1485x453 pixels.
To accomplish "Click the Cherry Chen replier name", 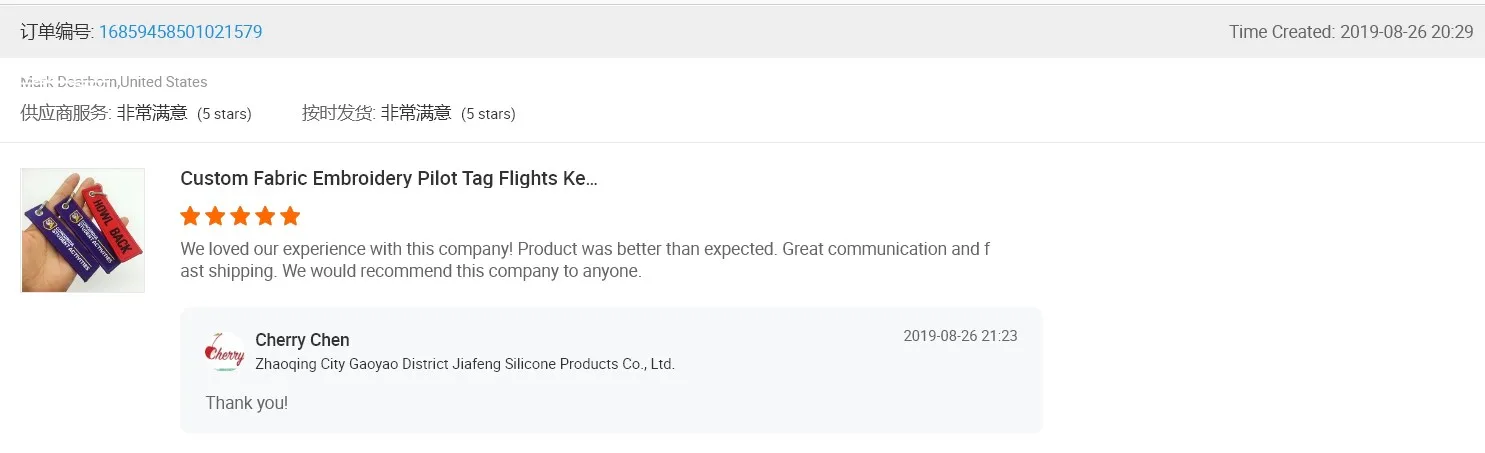I will pyautogui.click(x=302, y=340).
